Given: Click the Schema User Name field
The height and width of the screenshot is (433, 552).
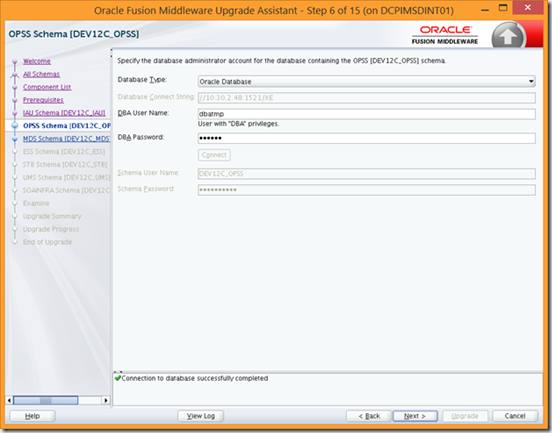Looking at the screenshot, I should coord(366,174).
